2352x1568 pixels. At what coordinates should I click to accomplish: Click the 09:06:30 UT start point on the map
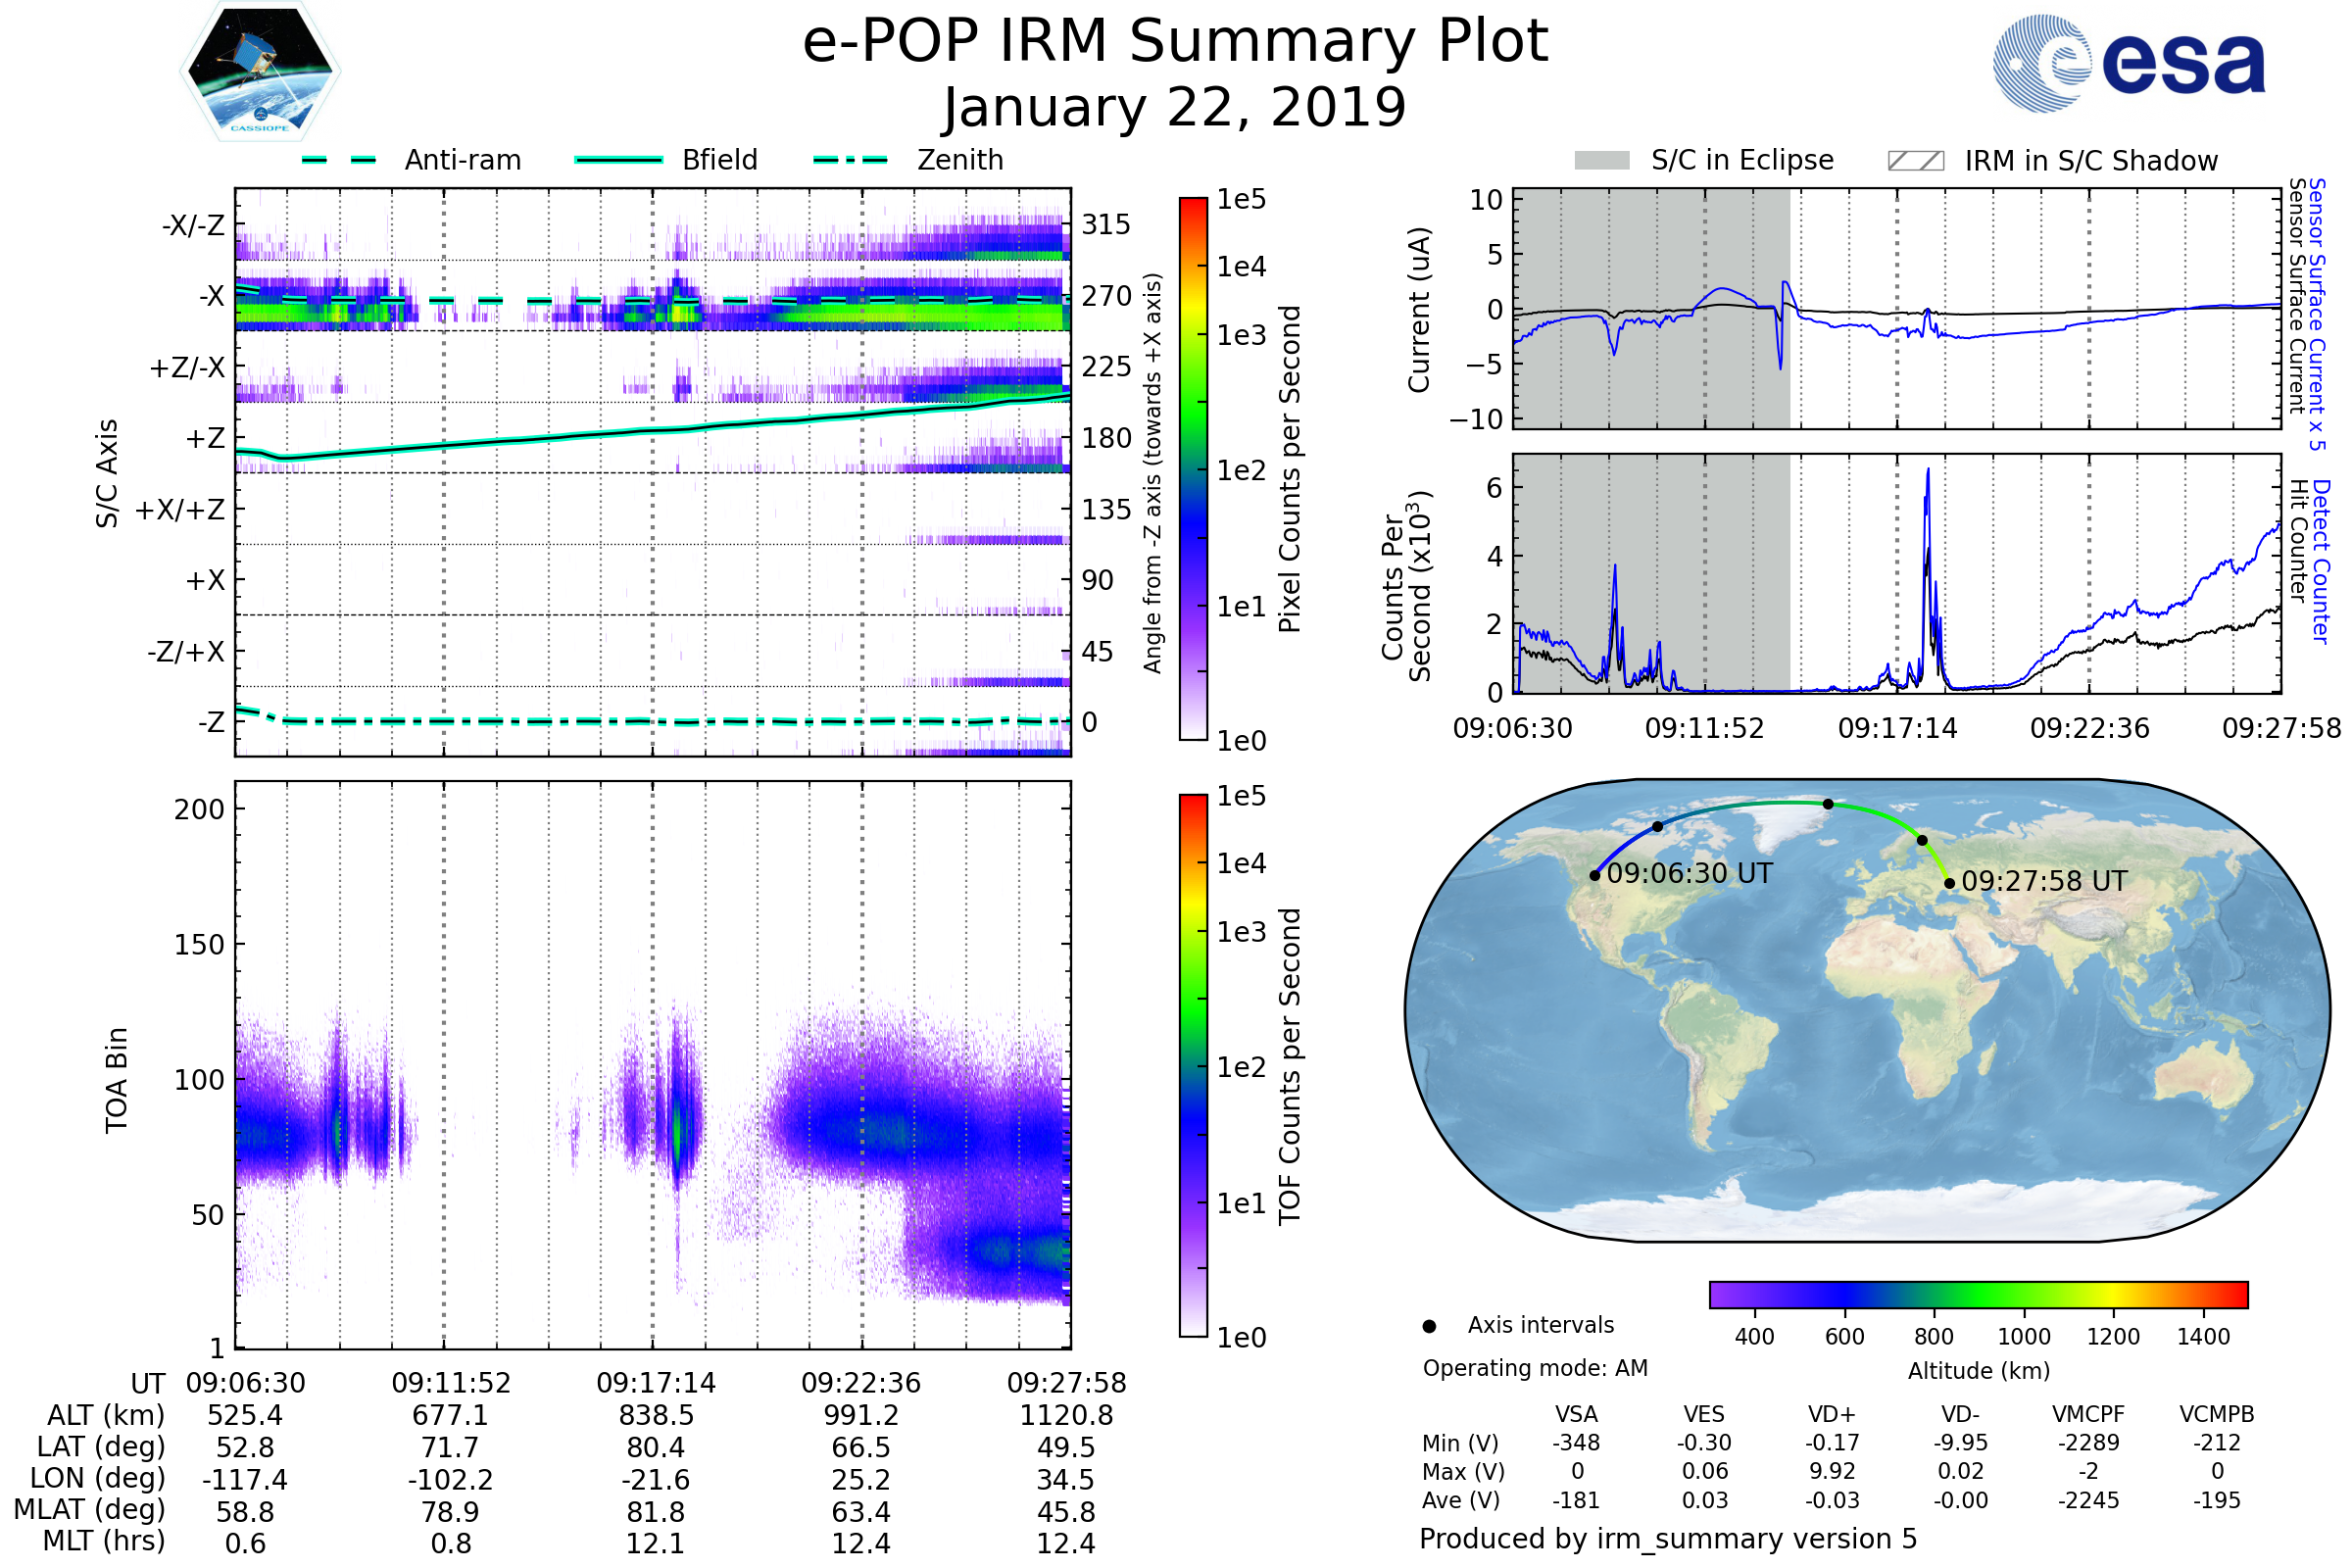click(1595, 876)
